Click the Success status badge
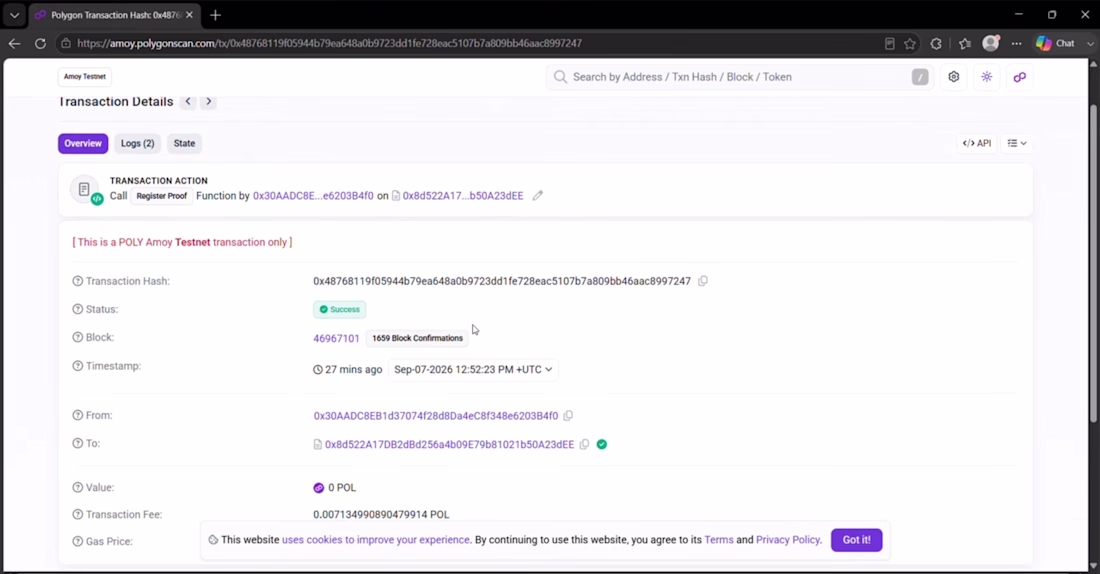The width and height of the screenshot is (1100, 574). click(x=340, y=309)
